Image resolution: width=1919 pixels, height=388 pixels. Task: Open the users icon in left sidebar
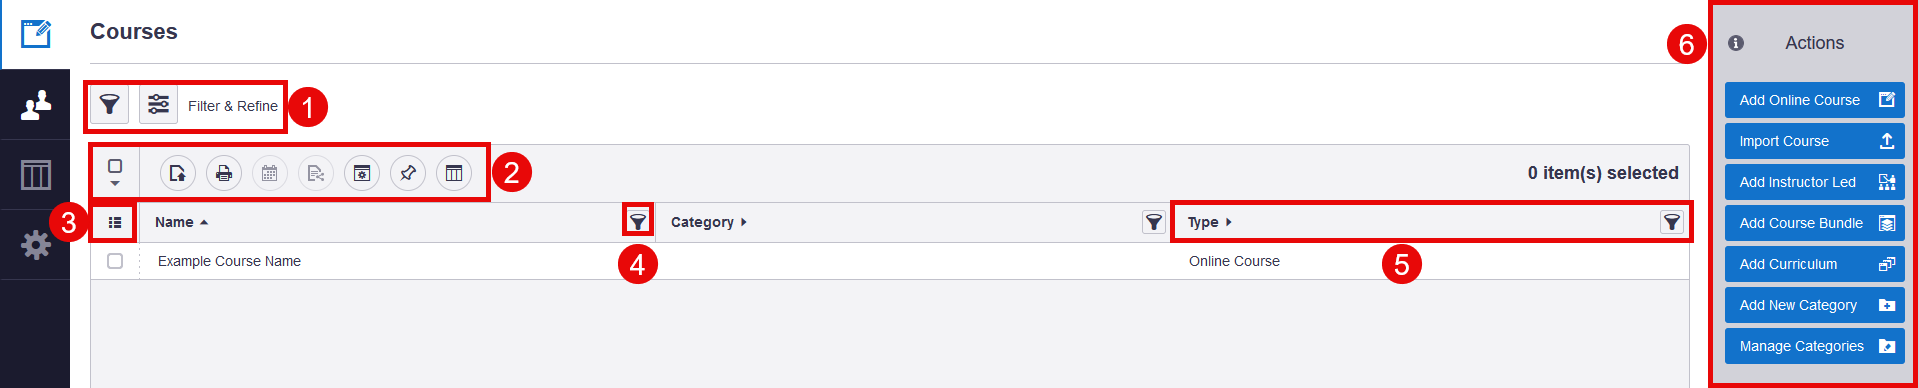pyautogui.click(x=35, y=104)
